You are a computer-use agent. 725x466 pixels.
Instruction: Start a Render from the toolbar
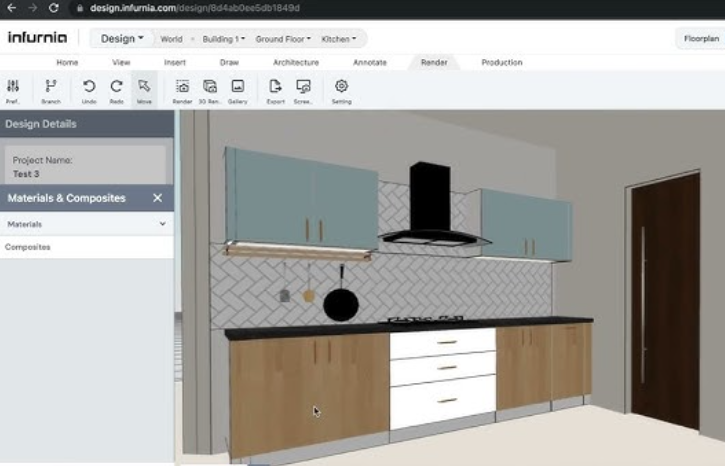[x=182, y=91]
